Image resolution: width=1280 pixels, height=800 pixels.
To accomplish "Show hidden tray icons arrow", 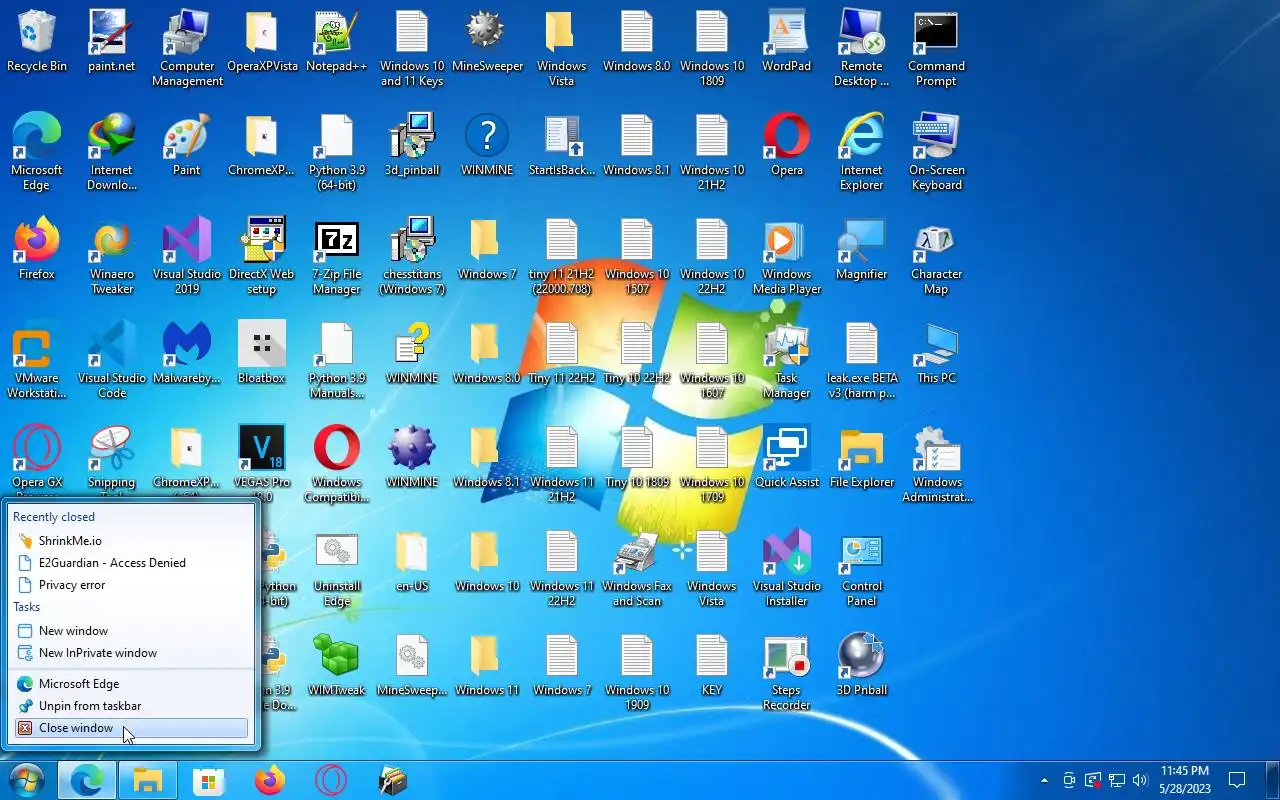I will [x=1045, y=780].
